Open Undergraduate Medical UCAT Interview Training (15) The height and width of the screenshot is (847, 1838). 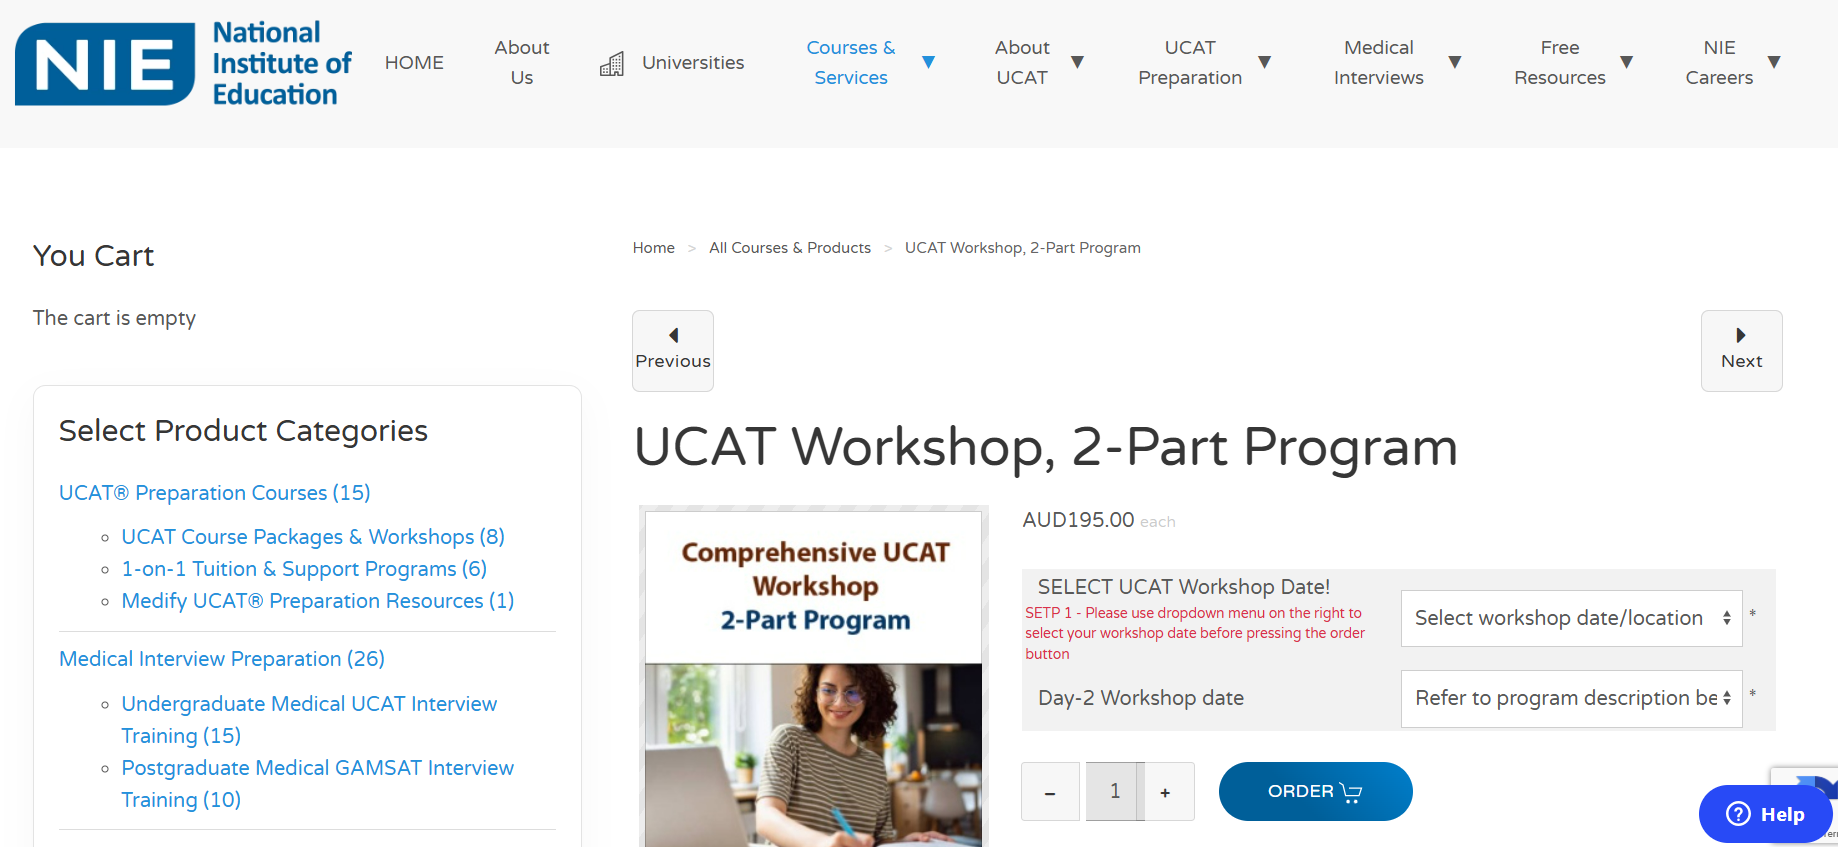pos(309,720)
